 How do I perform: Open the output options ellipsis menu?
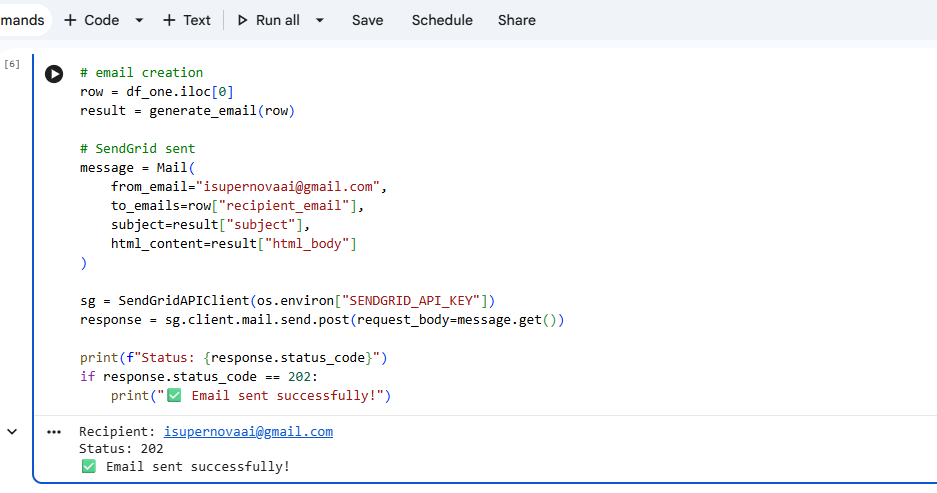54,432
